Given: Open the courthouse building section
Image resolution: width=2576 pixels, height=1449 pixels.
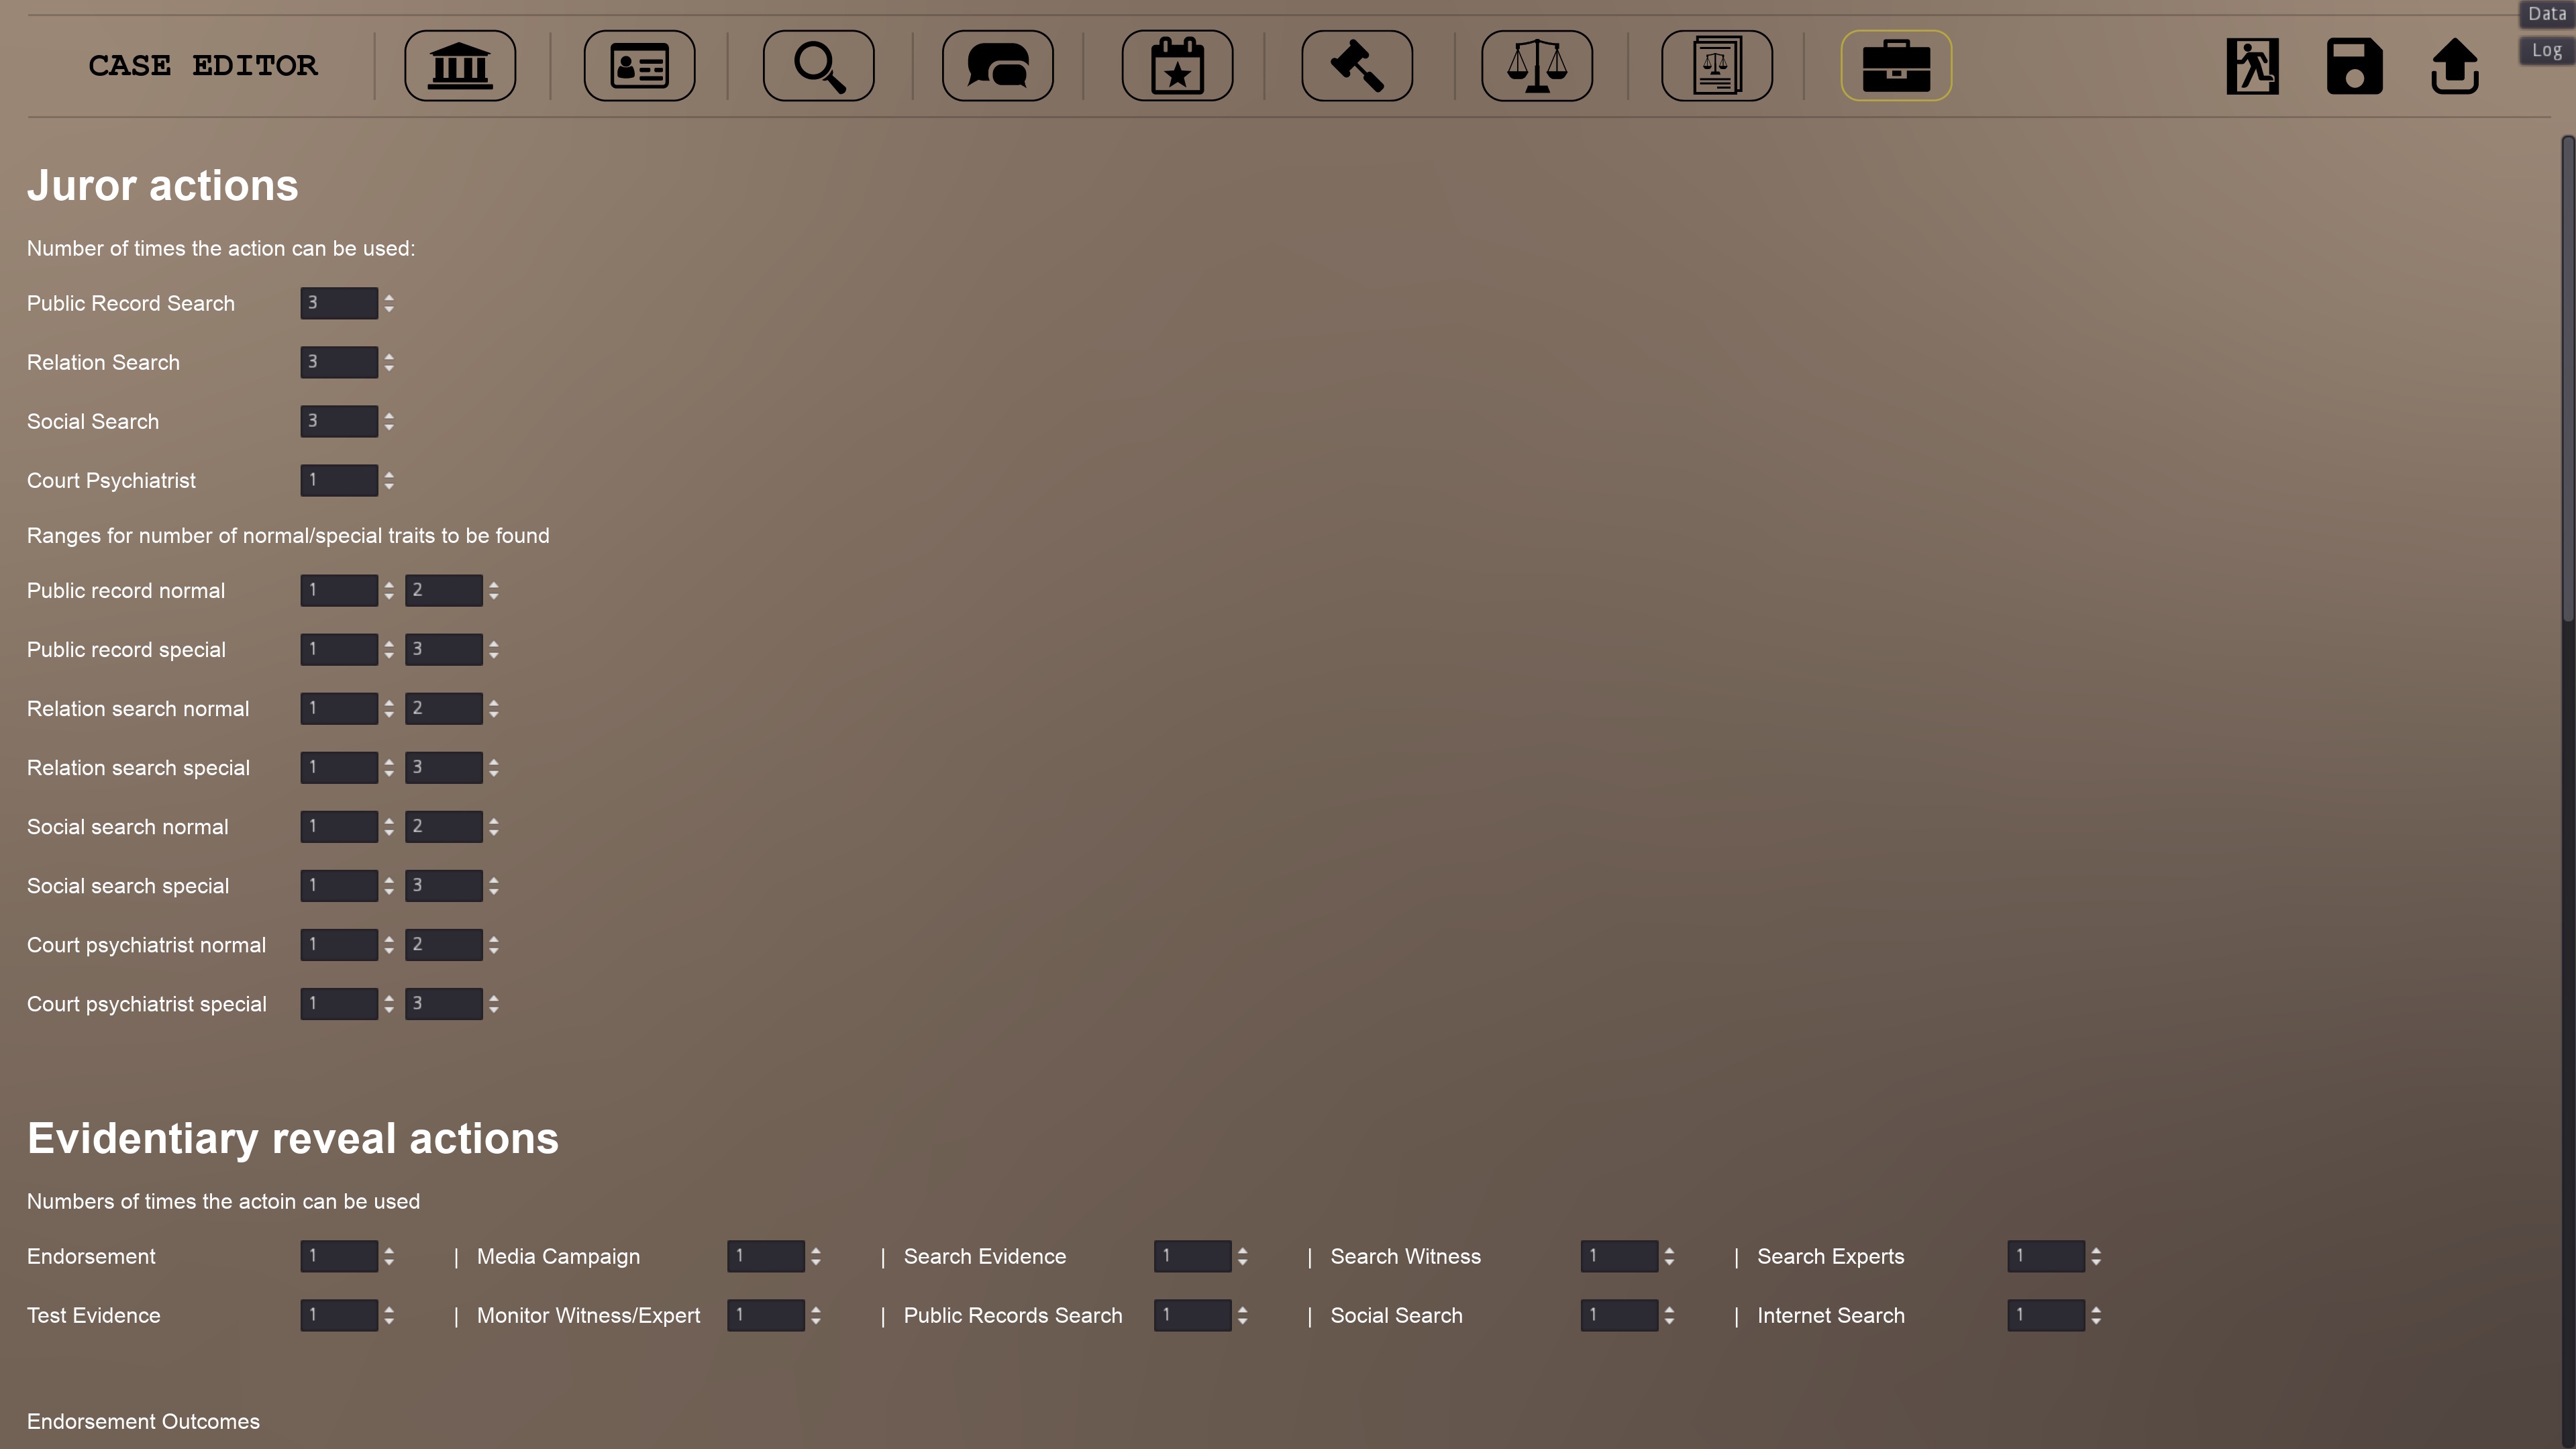Looking at the screenshot, I should (x=460, y=66).
